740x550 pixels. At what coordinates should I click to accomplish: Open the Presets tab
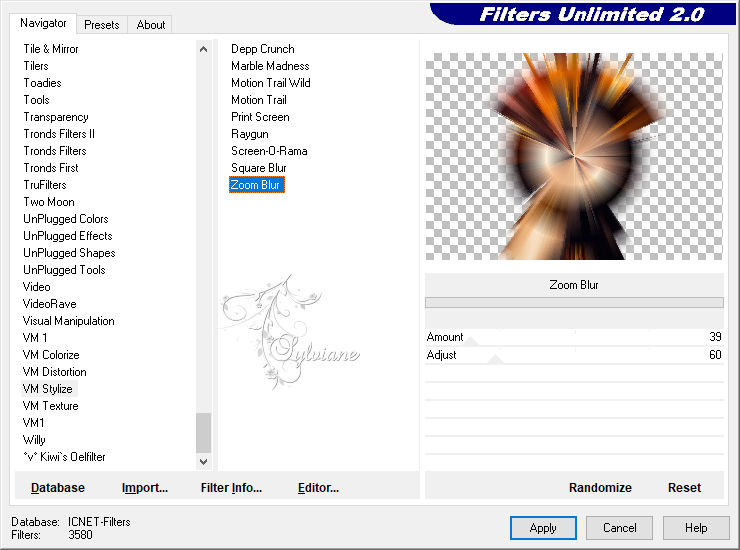101,25
